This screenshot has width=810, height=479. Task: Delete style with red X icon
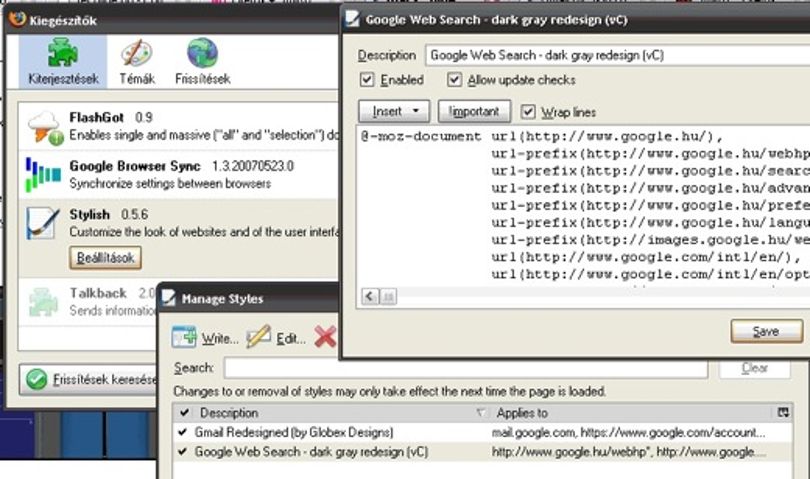325,337
